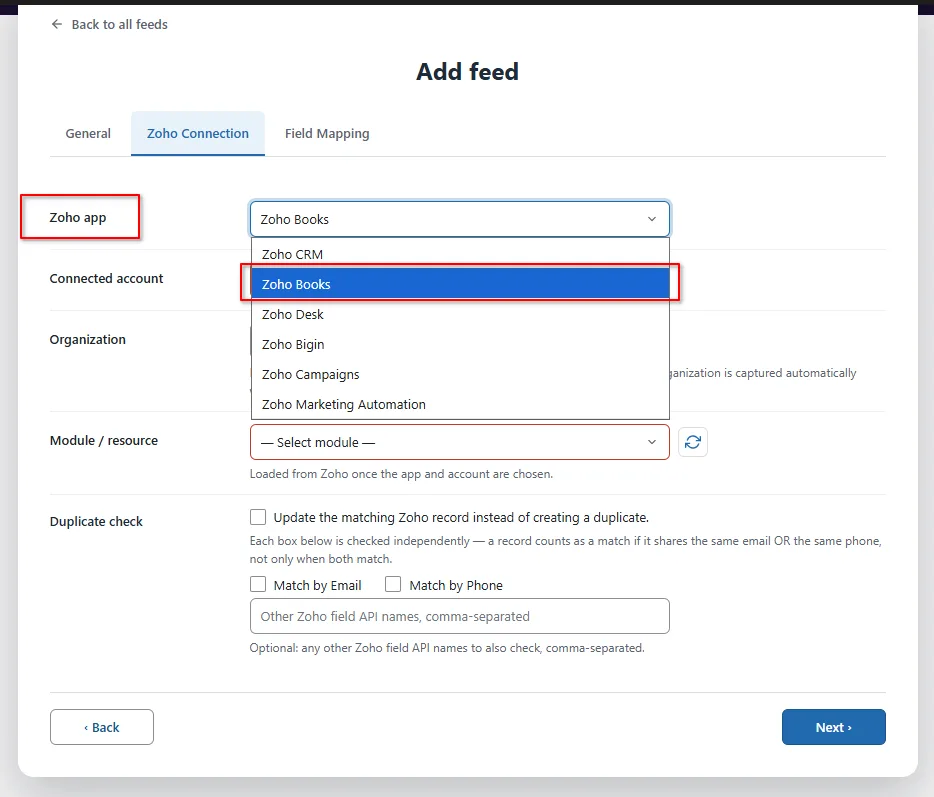Screen dimensions: 934x797
Task: Click the refresh modules icon button
Action: (x=693, y=442)
